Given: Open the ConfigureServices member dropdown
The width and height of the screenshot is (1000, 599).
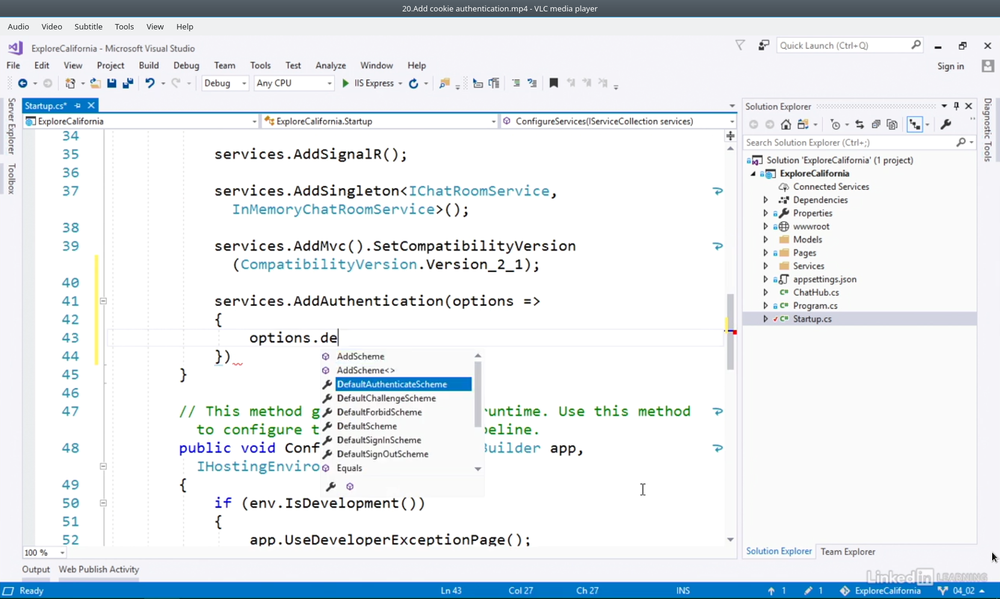Looking at the screenshot, I should click(x=618, y=121).
